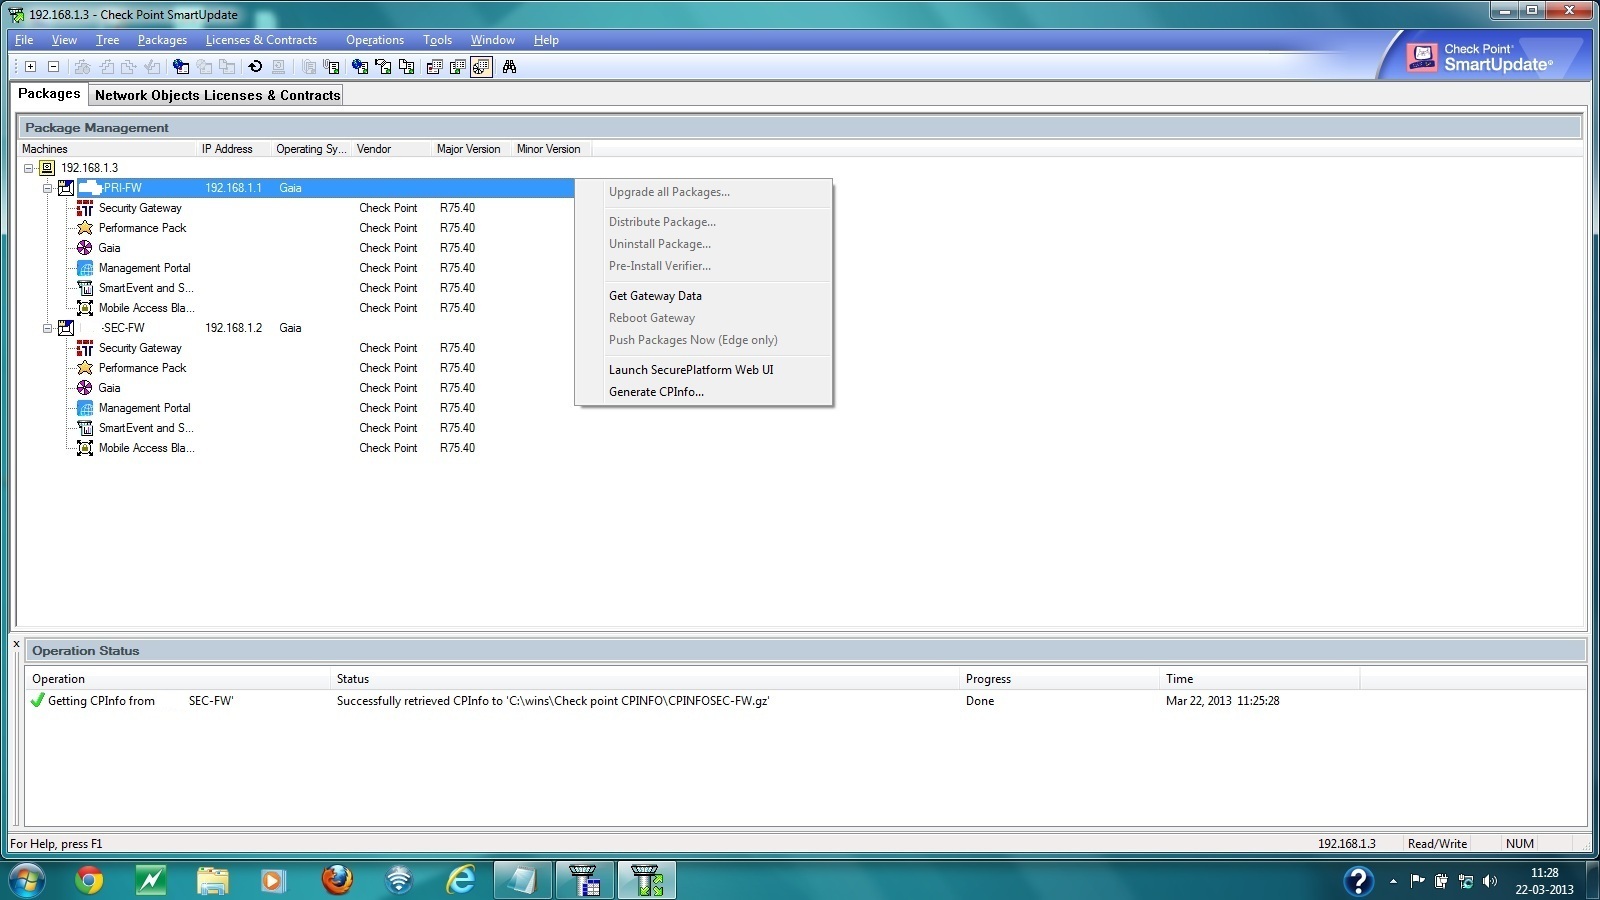
Task: Click the Minor Version column header
Action: [551, 149]
